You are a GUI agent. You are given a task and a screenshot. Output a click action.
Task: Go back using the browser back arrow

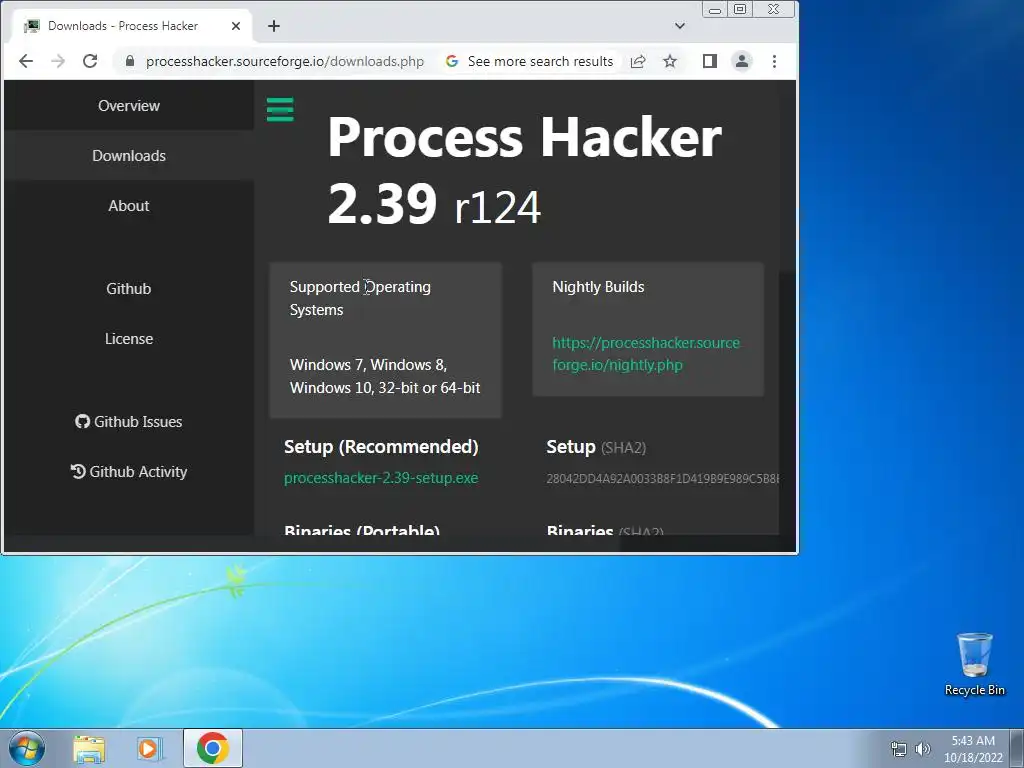coord(26,61)
